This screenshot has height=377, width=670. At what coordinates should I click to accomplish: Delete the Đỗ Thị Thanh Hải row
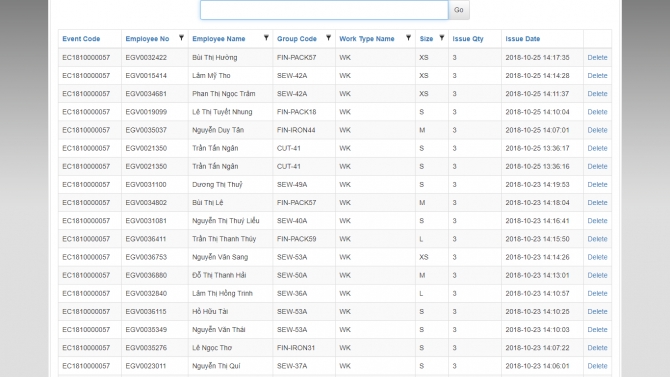click(597, 275)
